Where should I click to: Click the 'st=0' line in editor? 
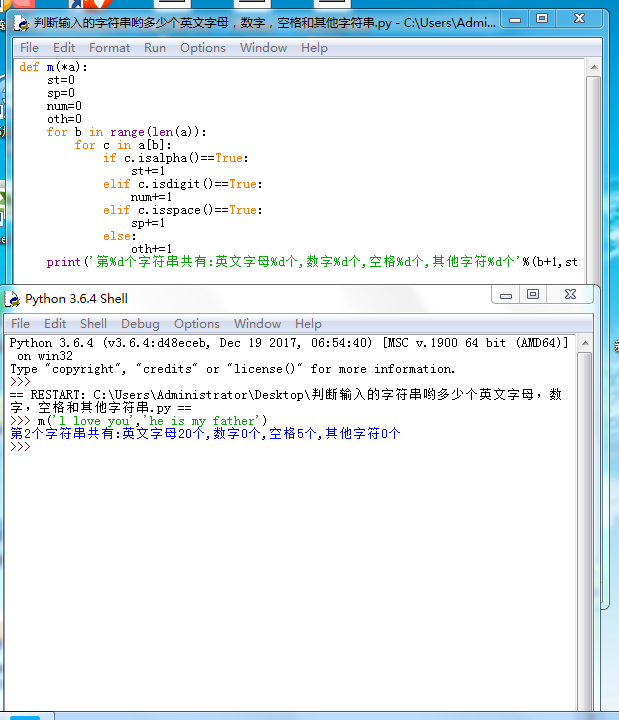click(x=61, y=80)
